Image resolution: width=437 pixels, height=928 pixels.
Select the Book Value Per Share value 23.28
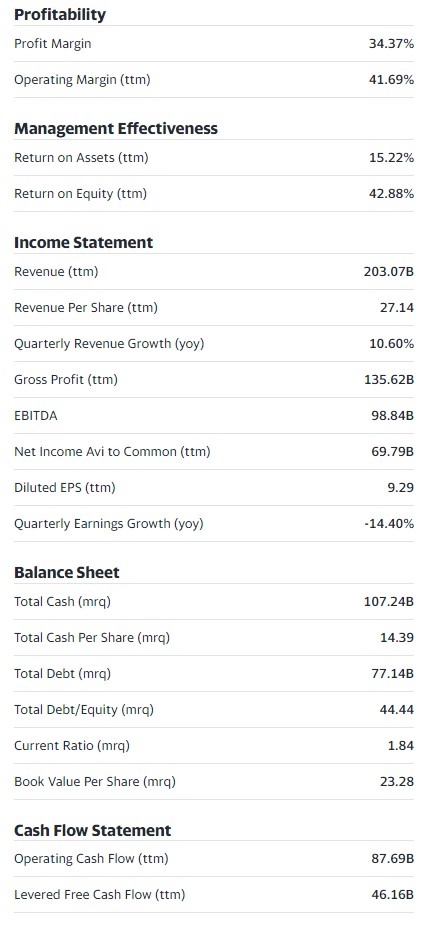397,782
